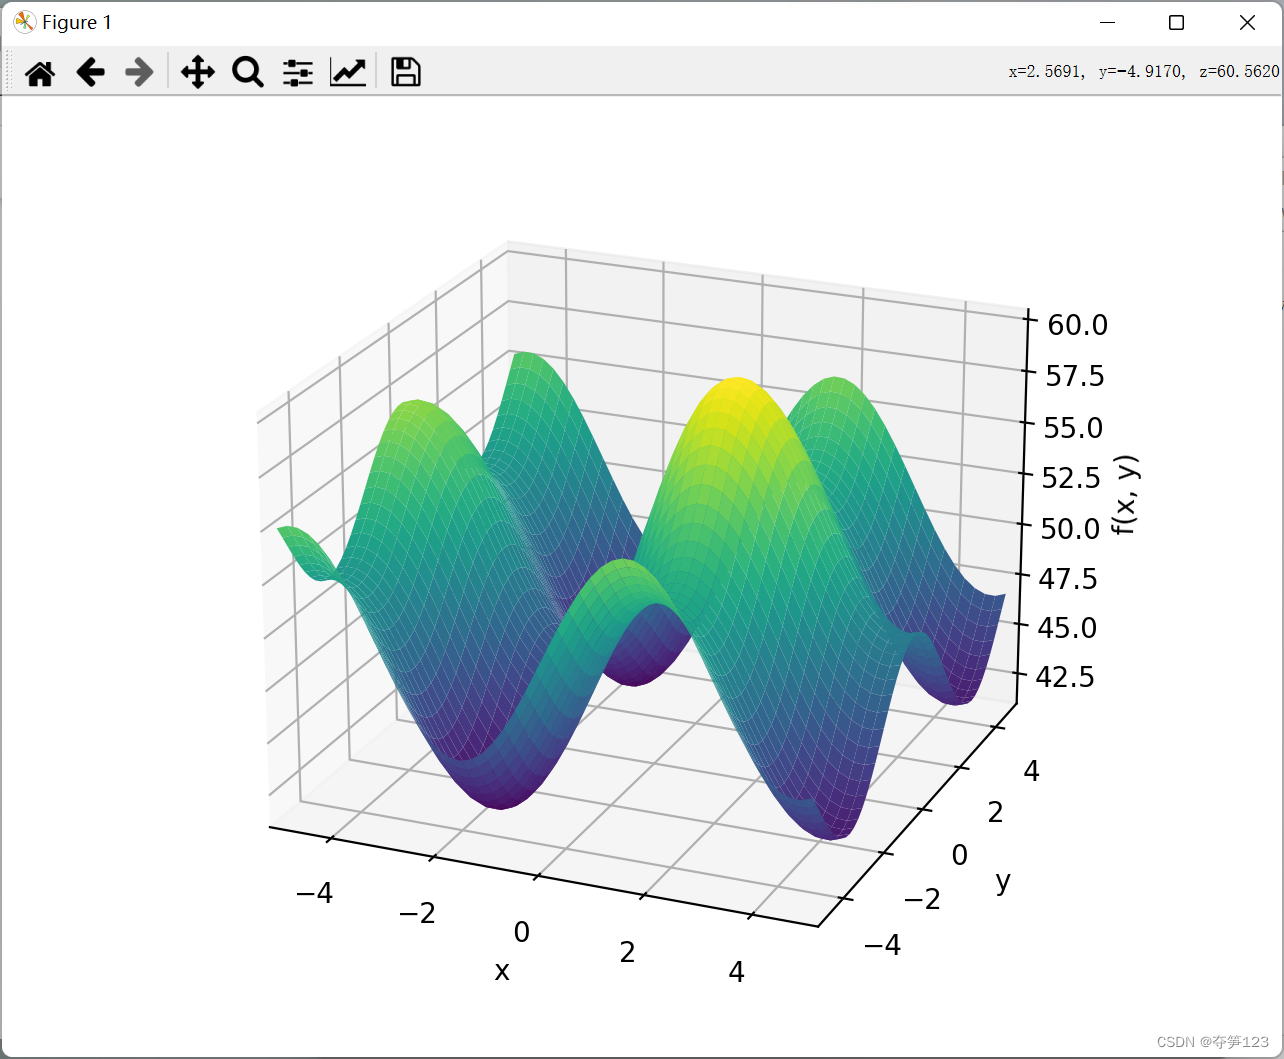1284x1059 pixels.
Task: Click the z-axis tick label 42.5
Action: coord(1066,677)
